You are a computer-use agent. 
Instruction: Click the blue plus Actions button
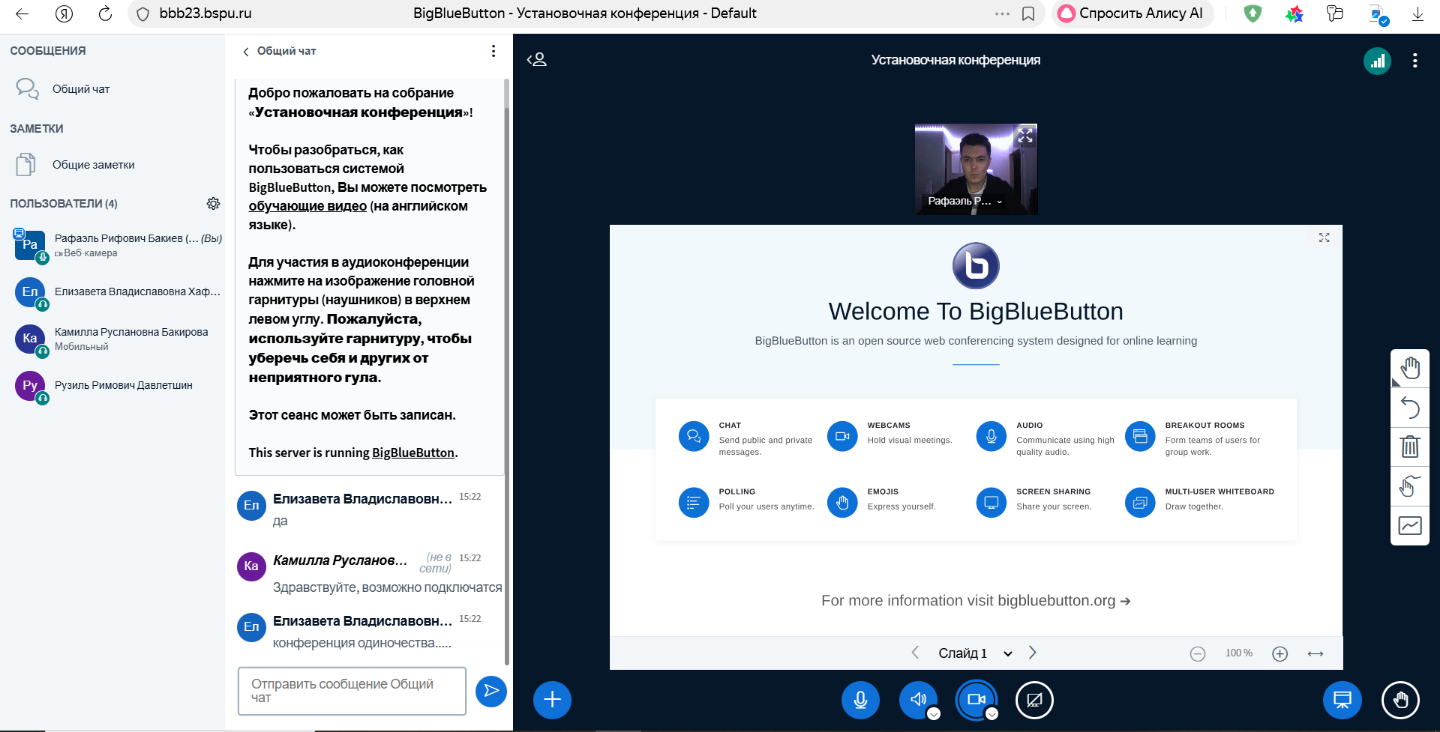click(x=552, y=700)
